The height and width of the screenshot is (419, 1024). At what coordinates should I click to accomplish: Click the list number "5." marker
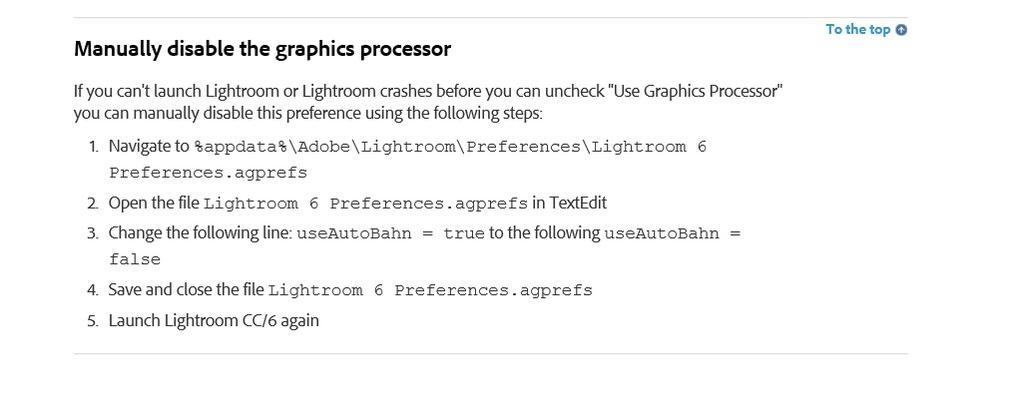(x=93, y=321)
